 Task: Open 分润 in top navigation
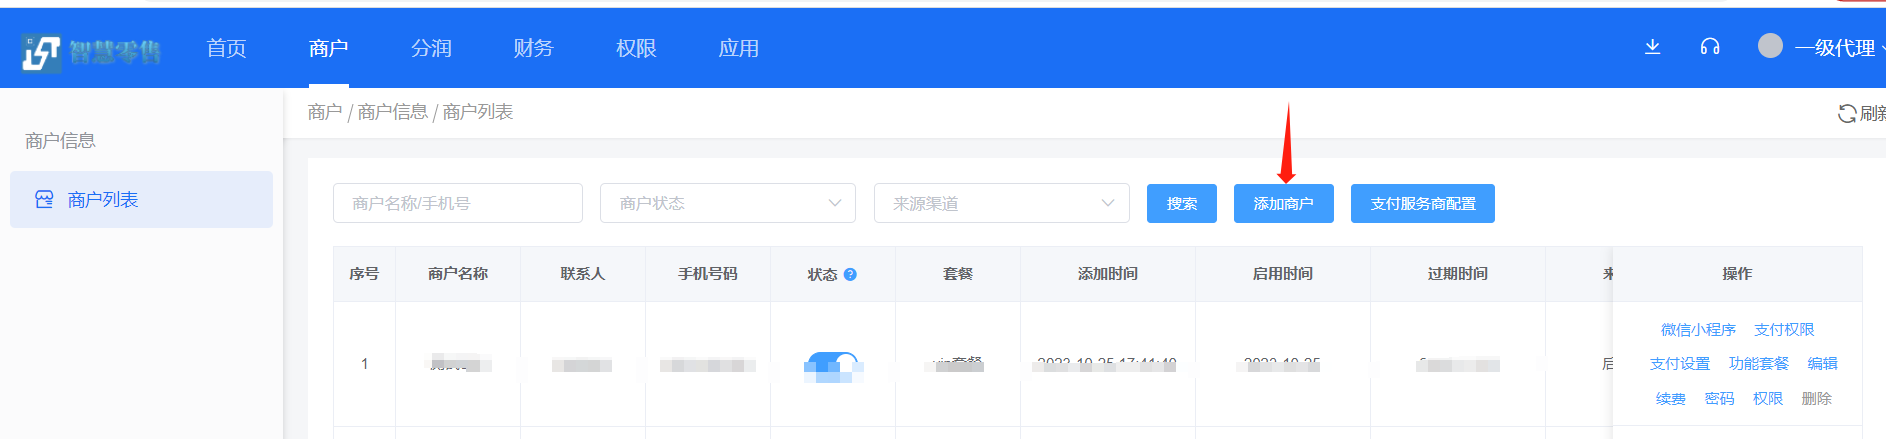click(x=431, y=48)
